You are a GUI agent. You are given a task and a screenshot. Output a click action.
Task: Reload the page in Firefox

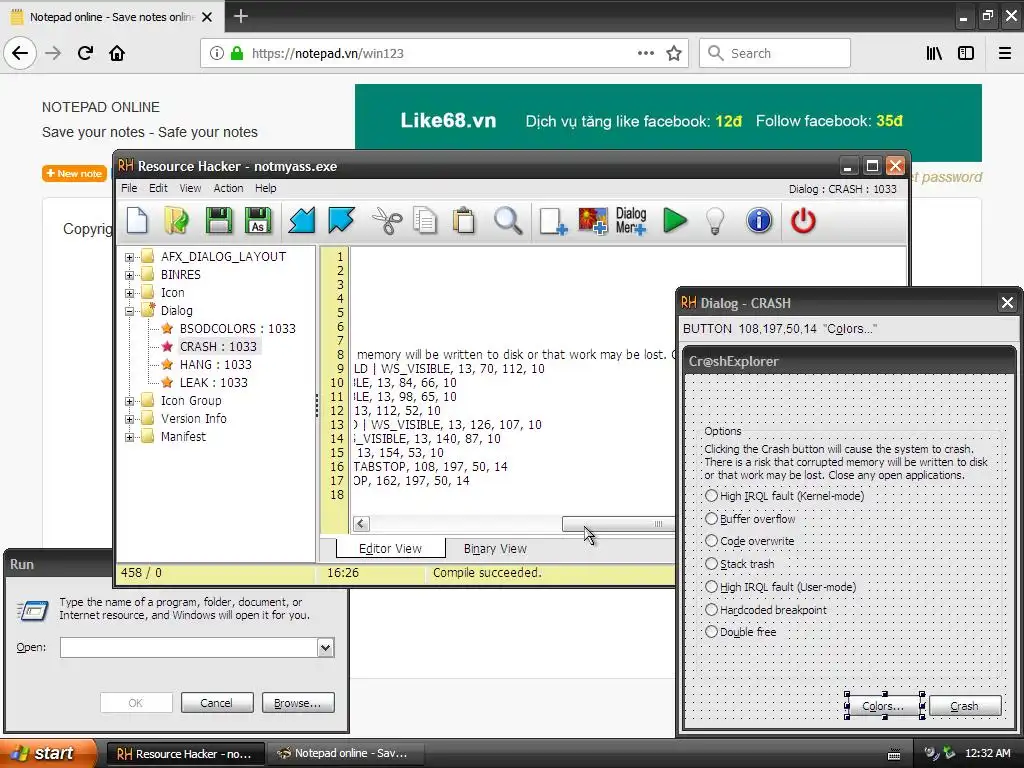85,53
